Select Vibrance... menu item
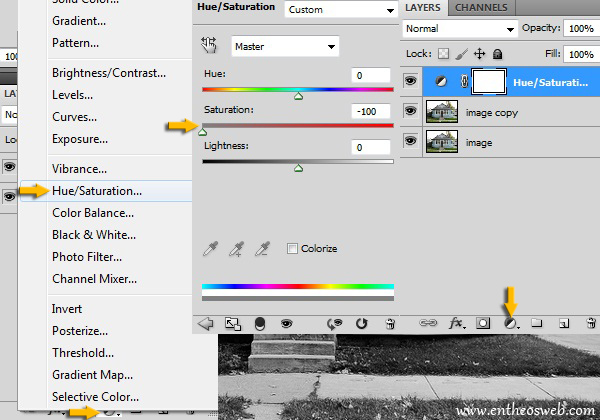The width and height of the screenshot is (600, 420). tap(79, 169)
